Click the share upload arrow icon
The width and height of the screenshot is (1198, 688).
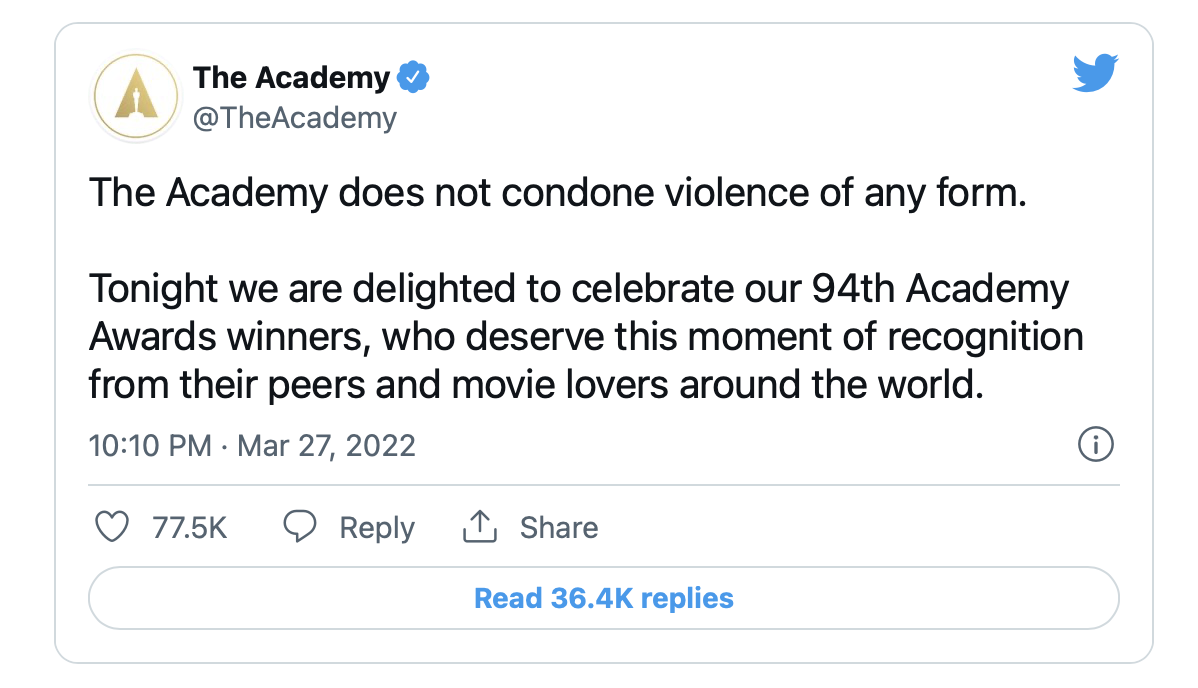[x=480, y=526]
